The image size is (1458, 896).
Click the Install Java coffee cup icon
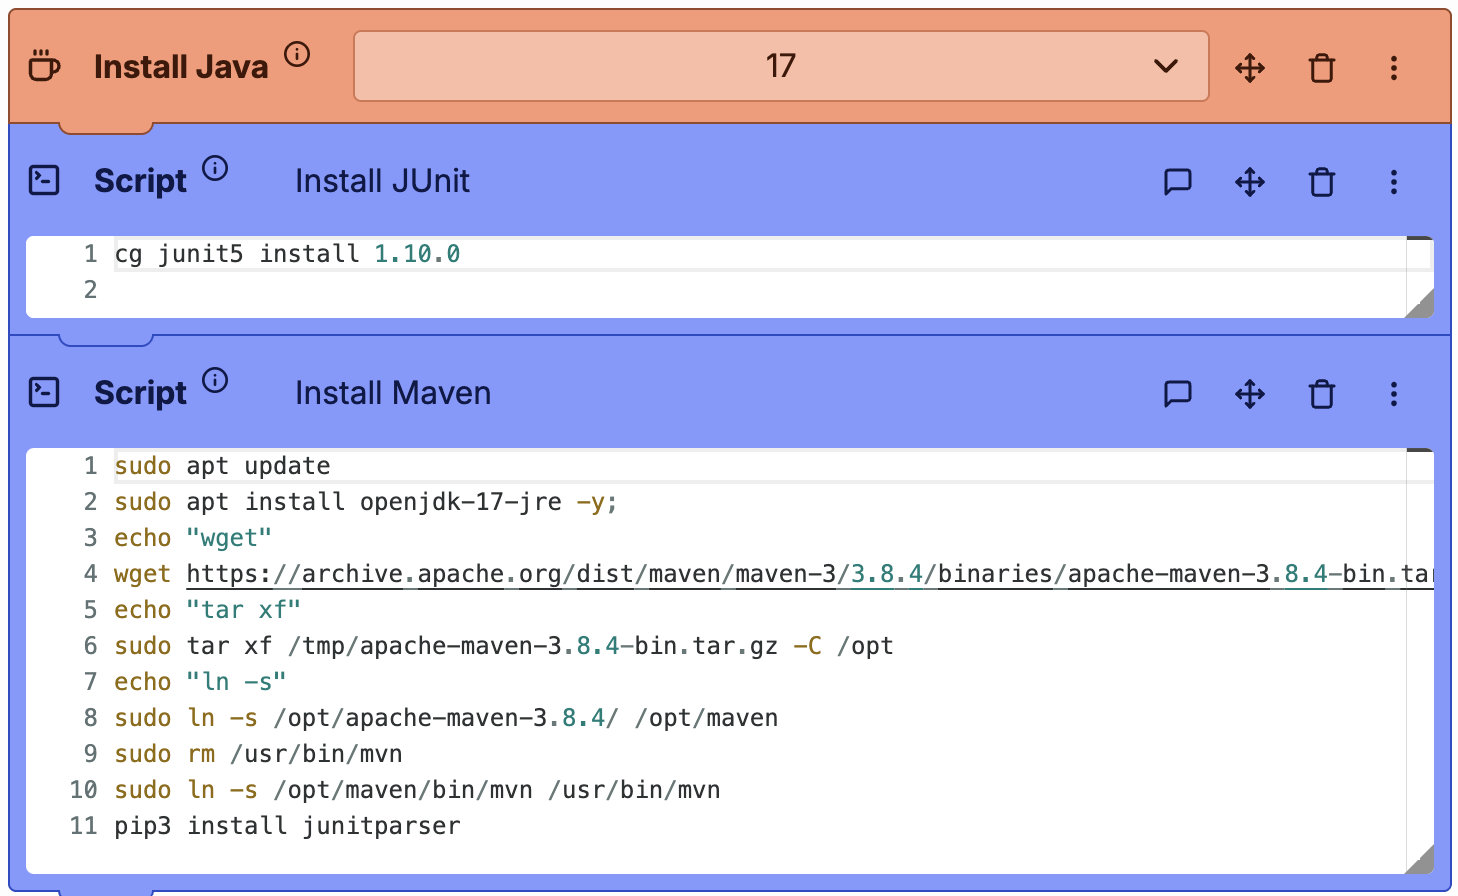coord(44,67)
